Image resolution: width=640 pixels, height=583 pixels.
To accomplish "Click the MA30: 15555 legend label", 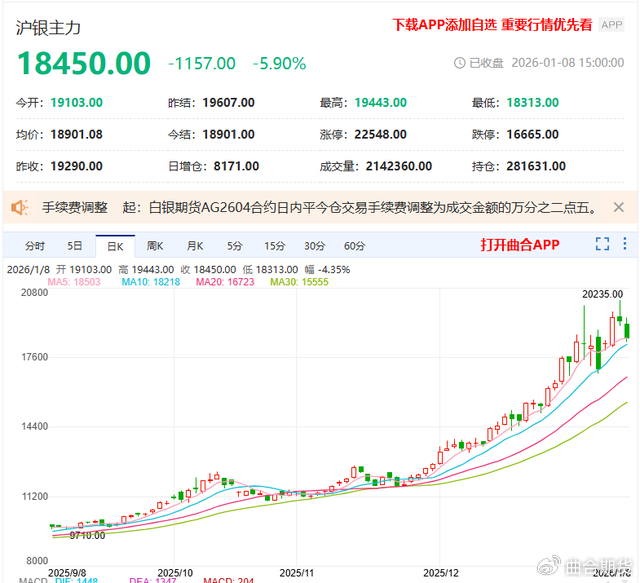I will point(299,282).
